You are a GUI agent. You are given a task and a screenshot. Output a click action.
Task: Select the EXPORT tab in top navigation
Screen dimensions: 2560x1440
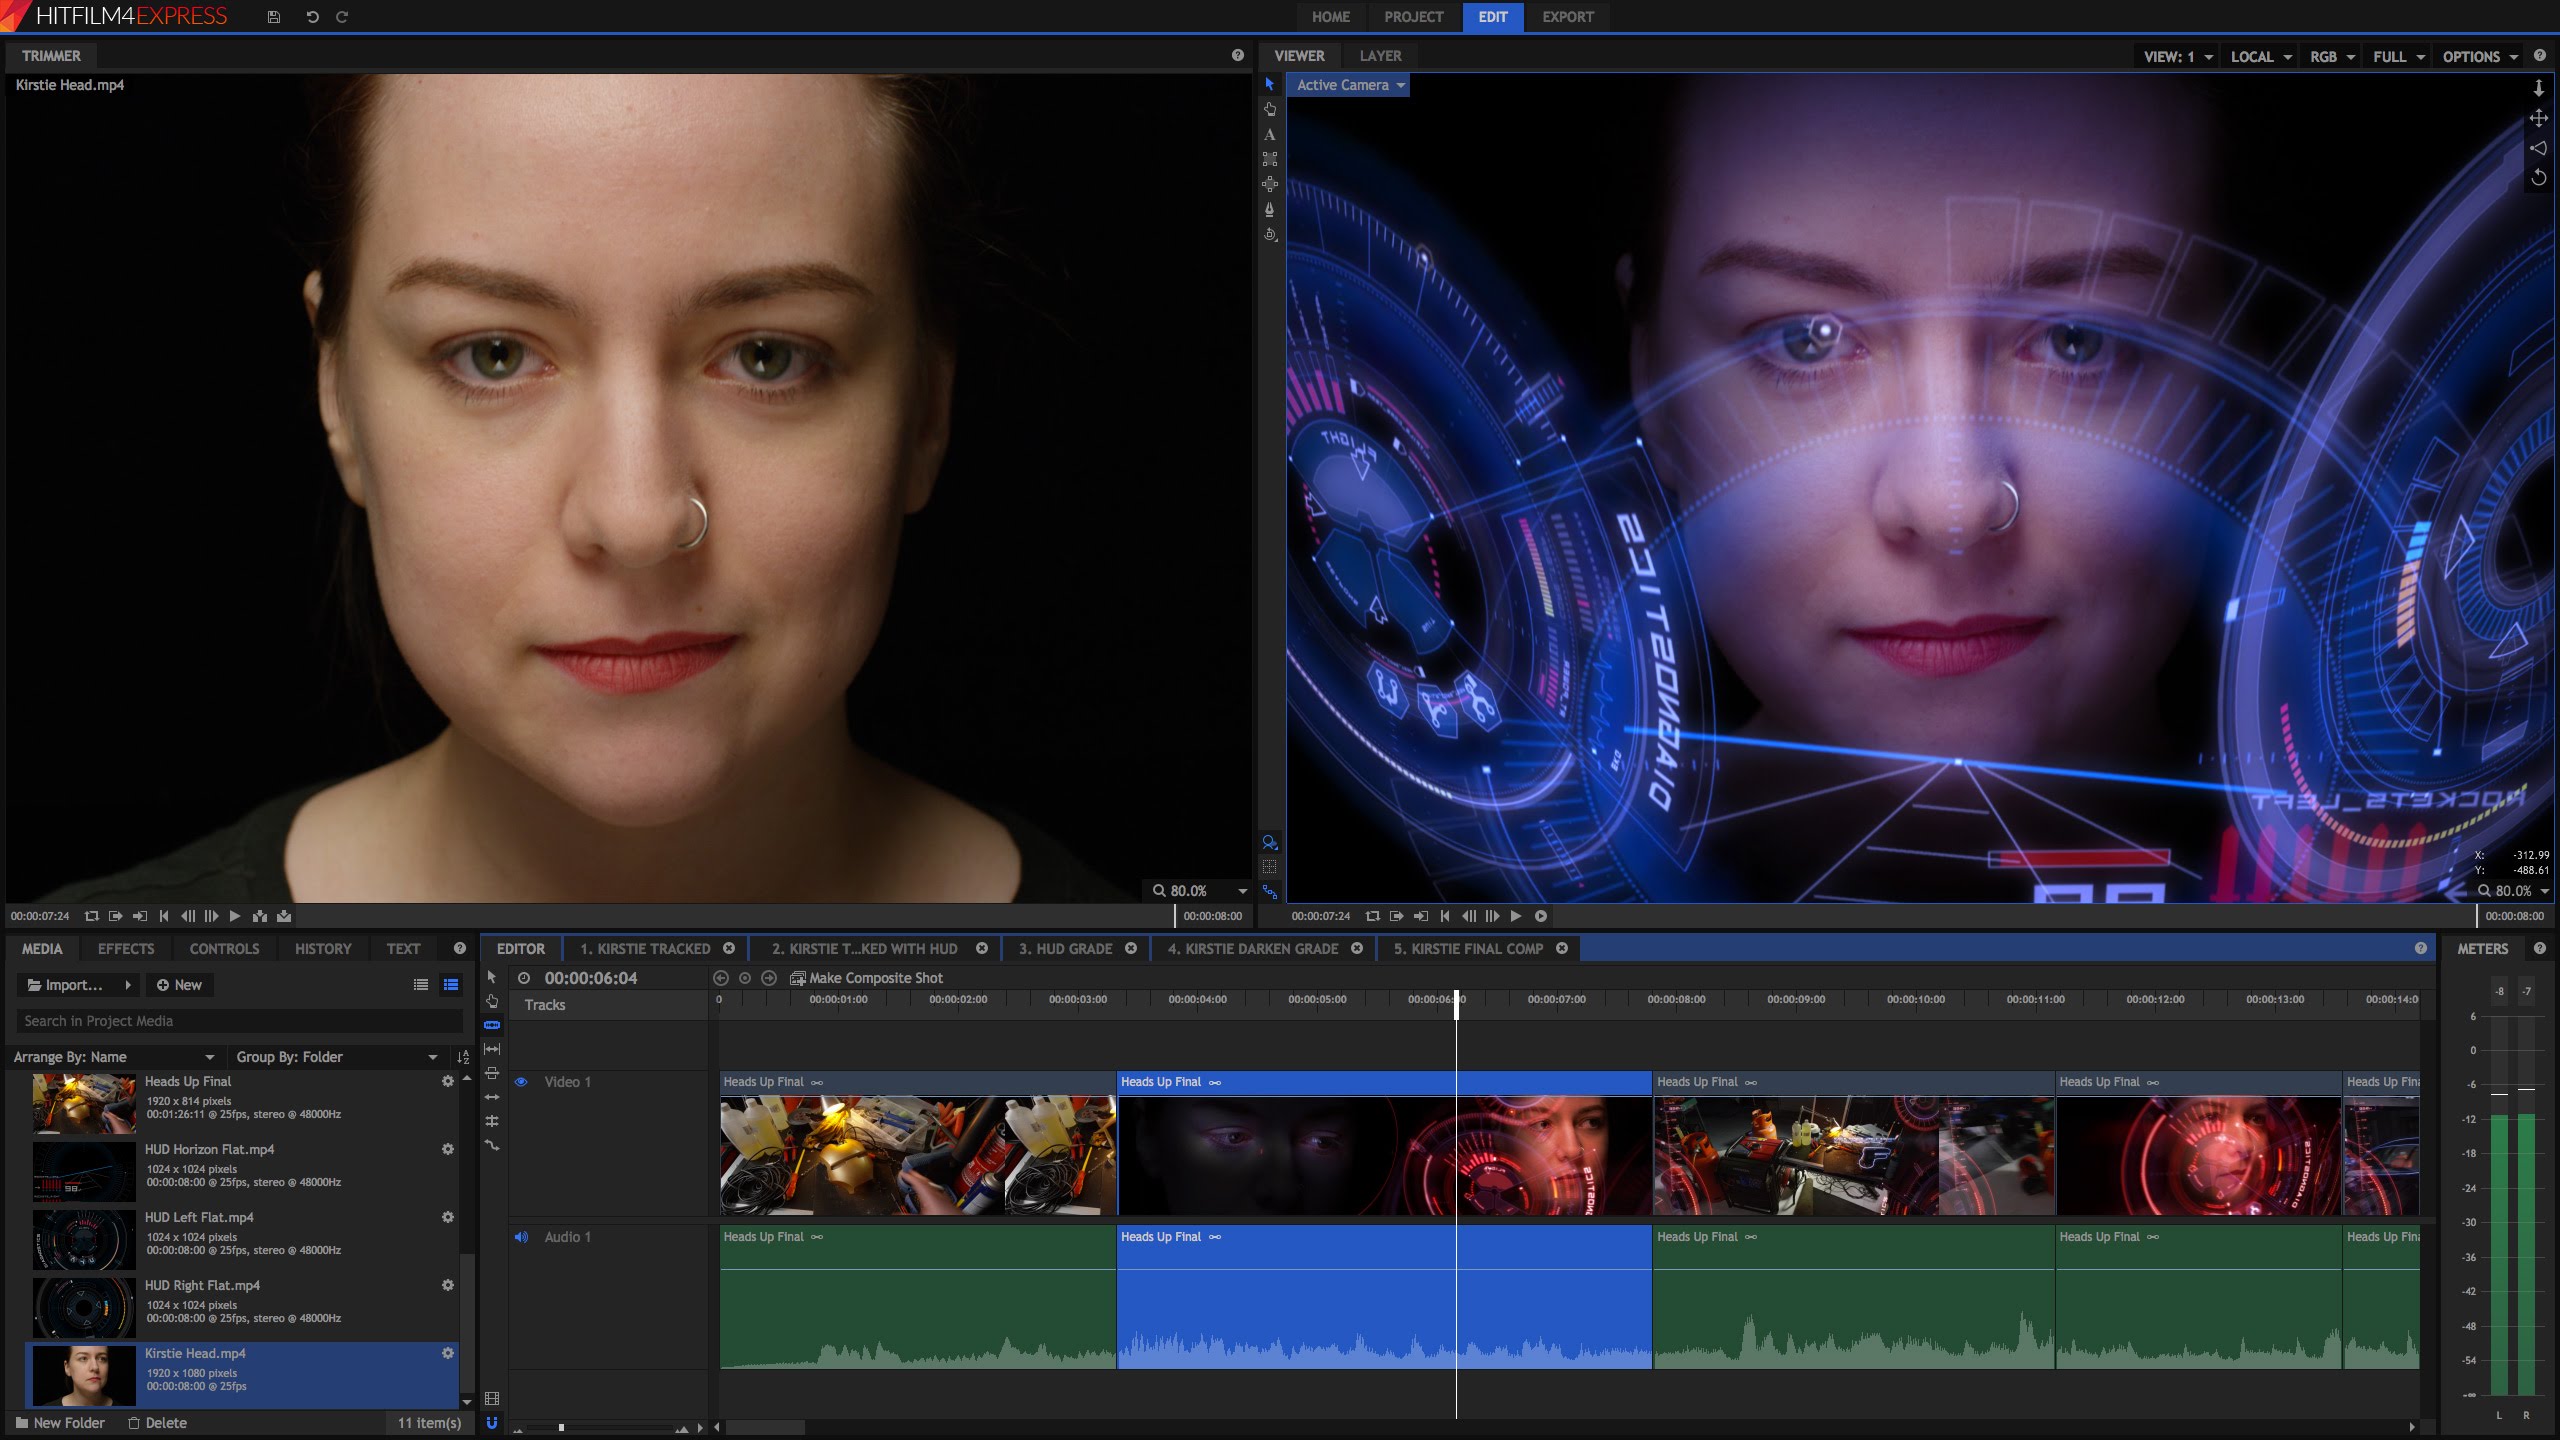[1567, 16]
